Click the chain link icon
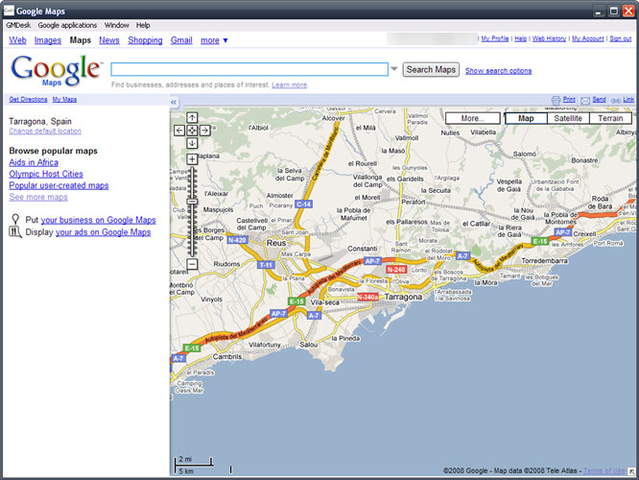639x480 pixels. point(616,101)
